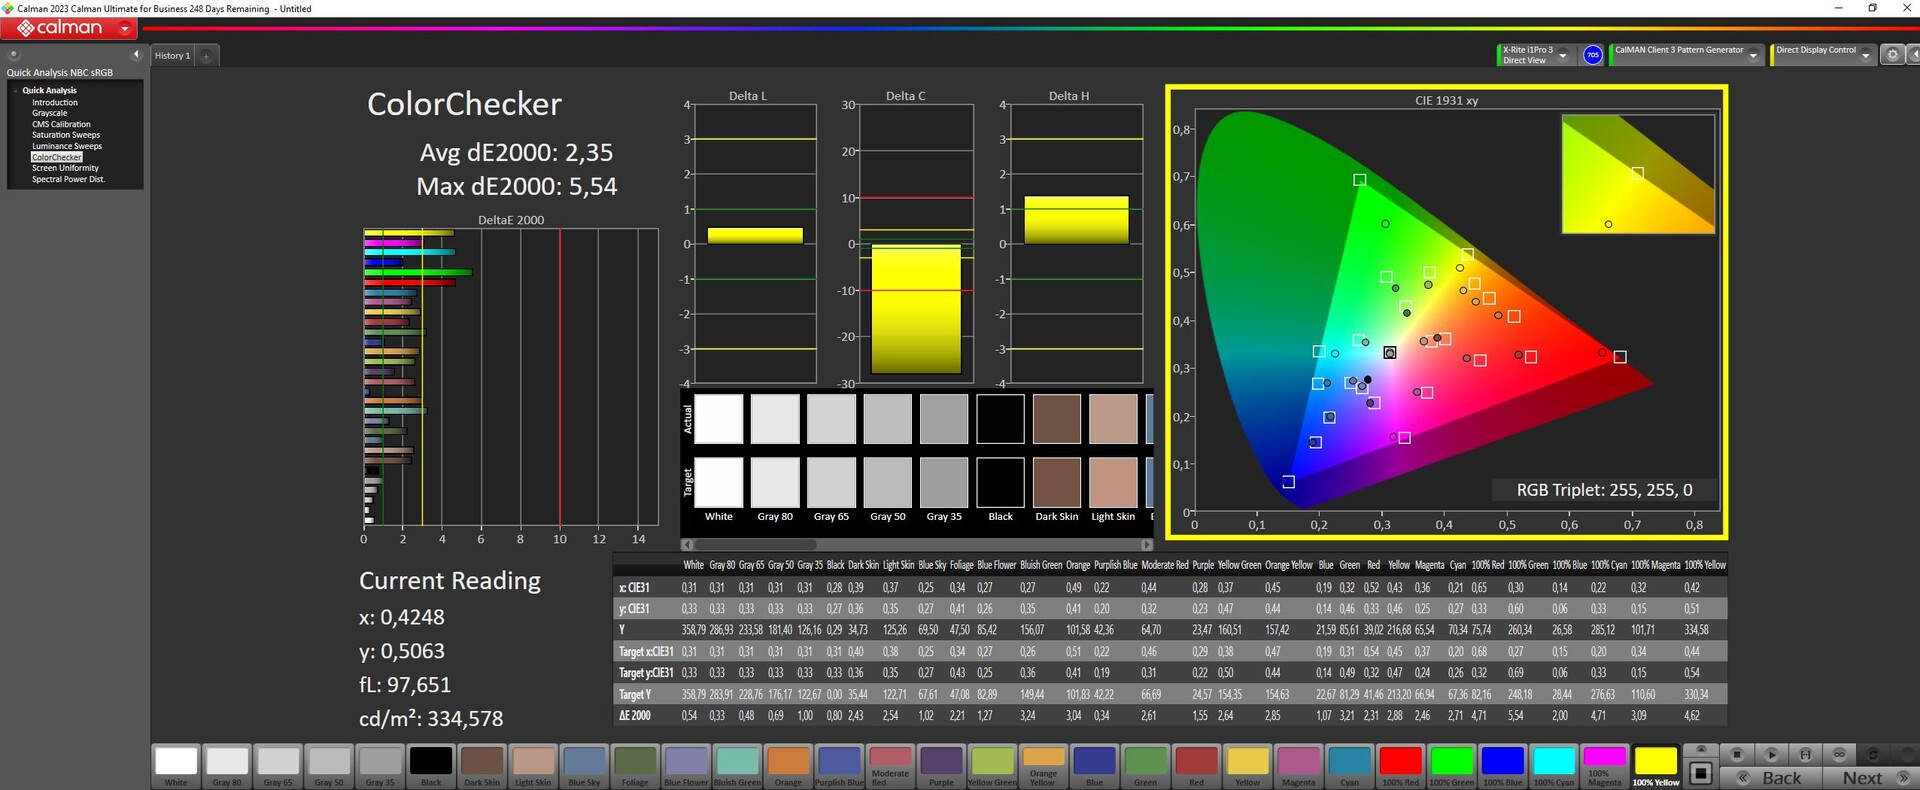Screen dimensions: 1920x790
Task: Expand the panel above the pattern window button
Action: [1701, 749]
